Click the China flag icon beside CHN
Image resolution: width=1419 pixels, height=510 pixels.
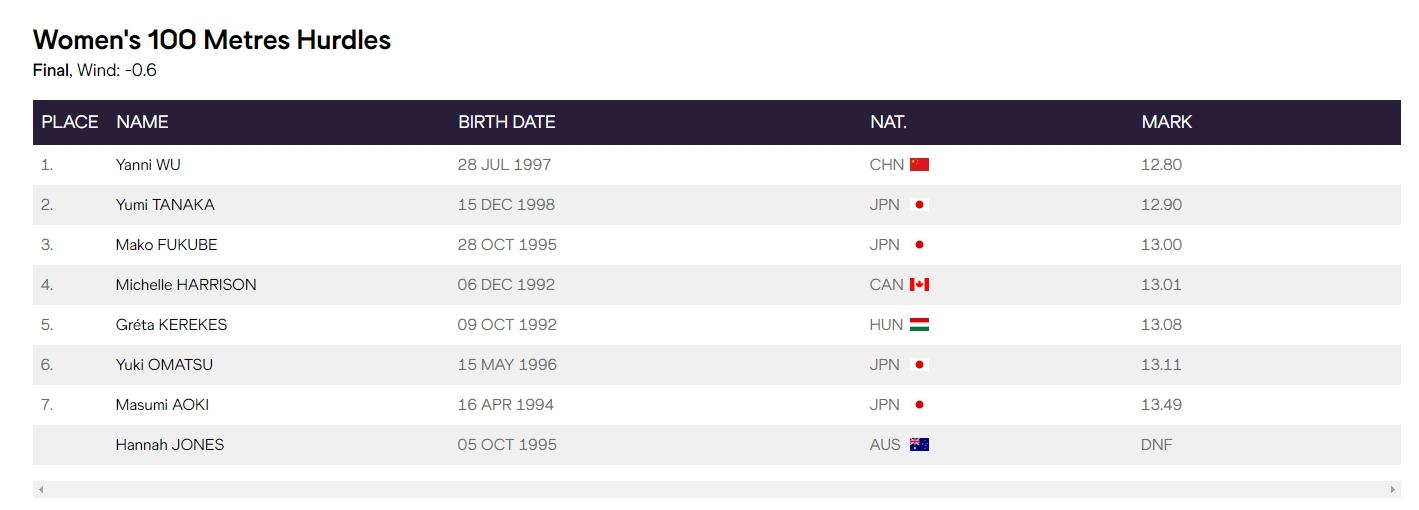pos(919,165)
